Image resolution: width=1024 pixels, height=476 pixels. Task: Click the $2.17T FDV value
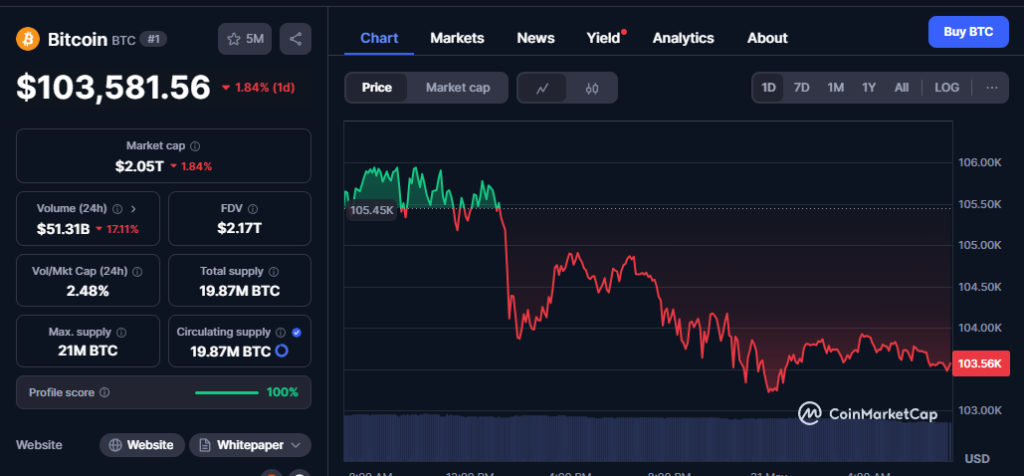coord(239,228)
